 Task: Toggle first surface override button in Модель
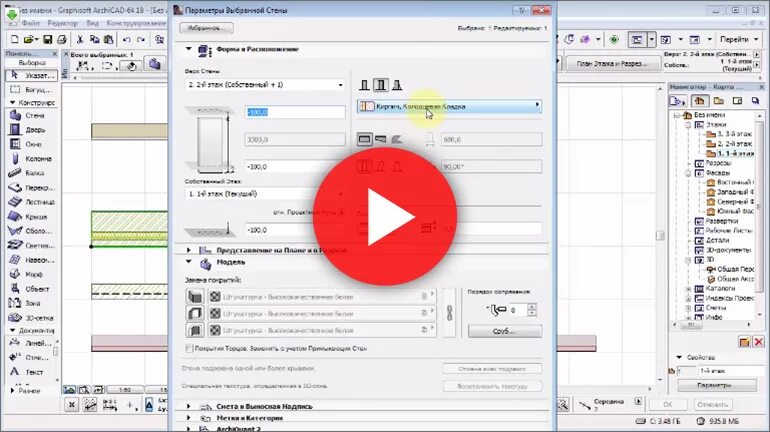coord(195,297)
